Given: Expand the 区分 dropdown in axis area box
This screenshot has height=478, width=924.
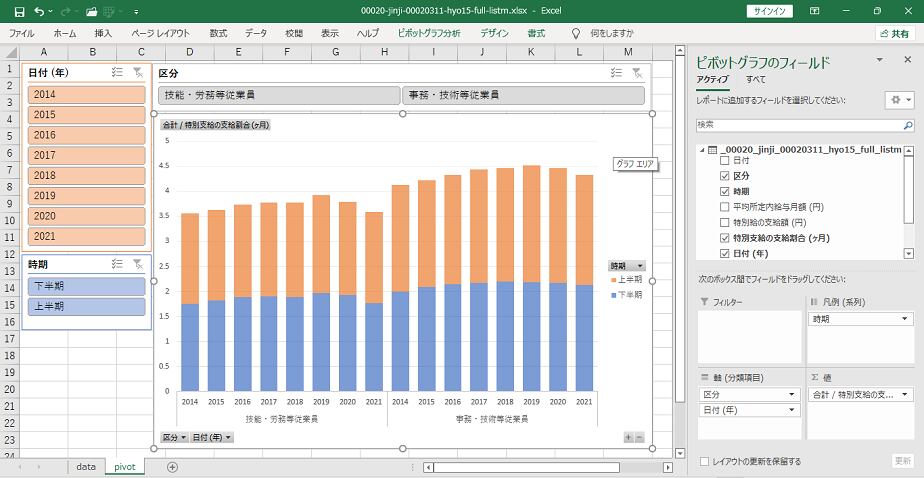Looking at the screenshot, I should 792,394.
